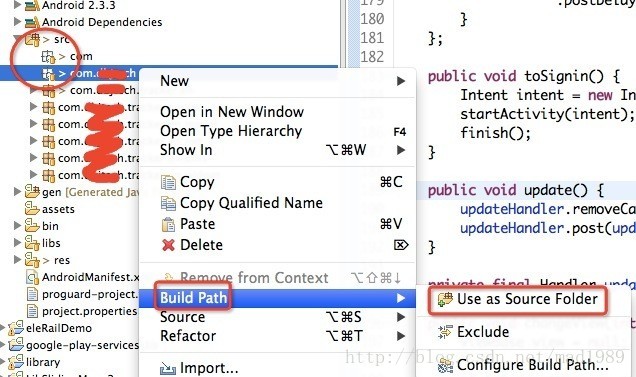Open the Show In submenu

coord(277,150)
